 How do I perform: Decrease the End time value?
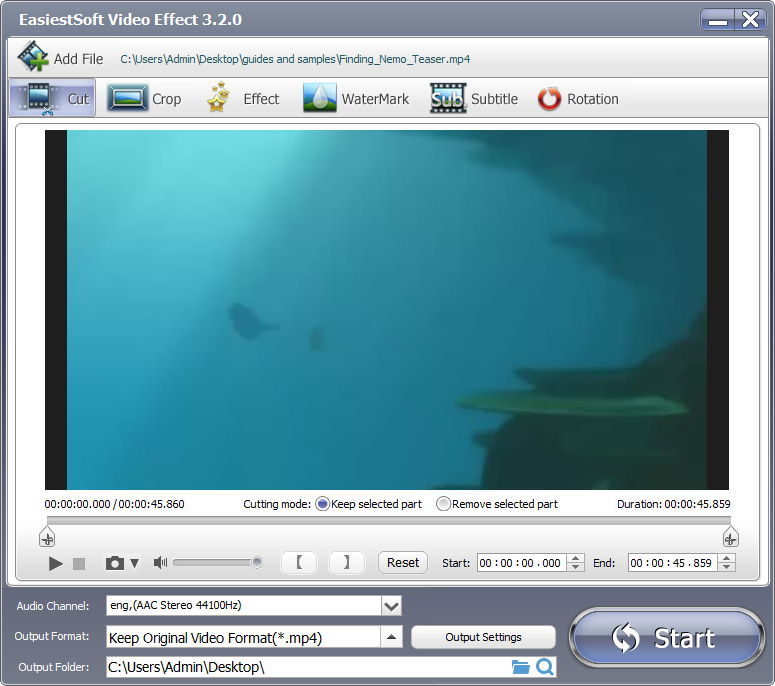pyautogui.click(x=726, y=567)
